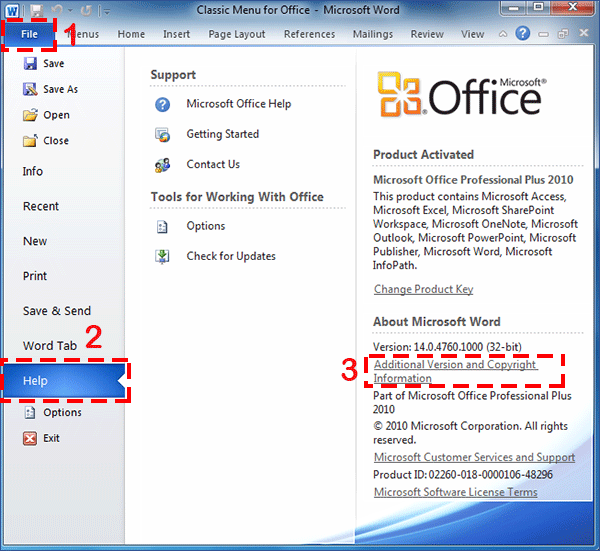The width and height of the screenshot is (600, 551).
Task: Click the Product Activated heading
Action: [x=424, y=155]
